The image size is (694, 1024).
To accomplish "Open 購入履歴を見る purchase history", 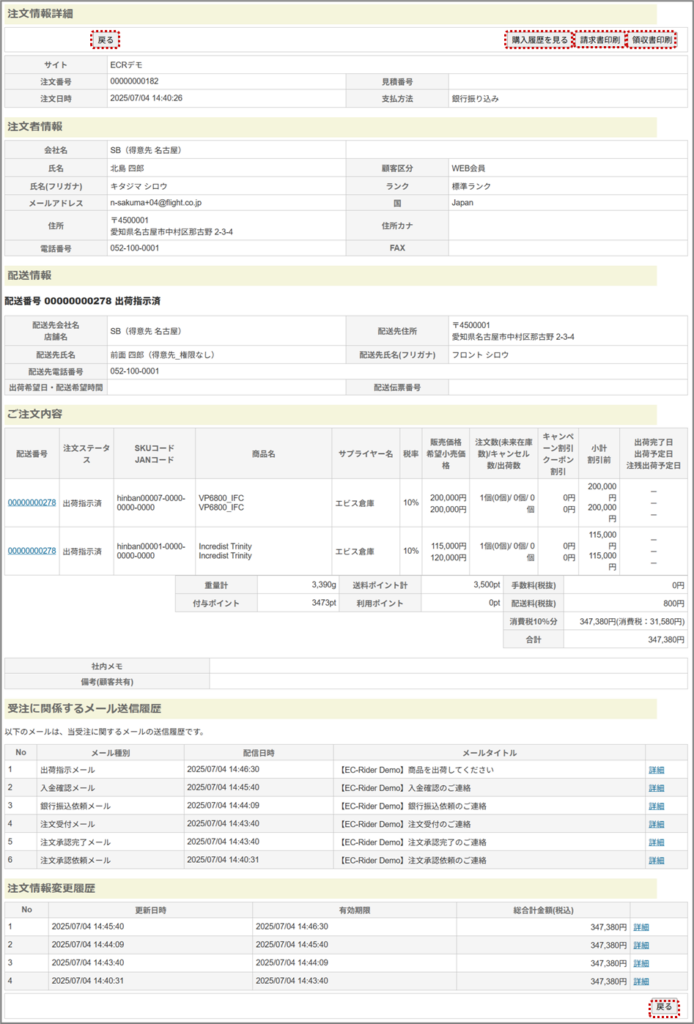I will (x=539, y=40).
